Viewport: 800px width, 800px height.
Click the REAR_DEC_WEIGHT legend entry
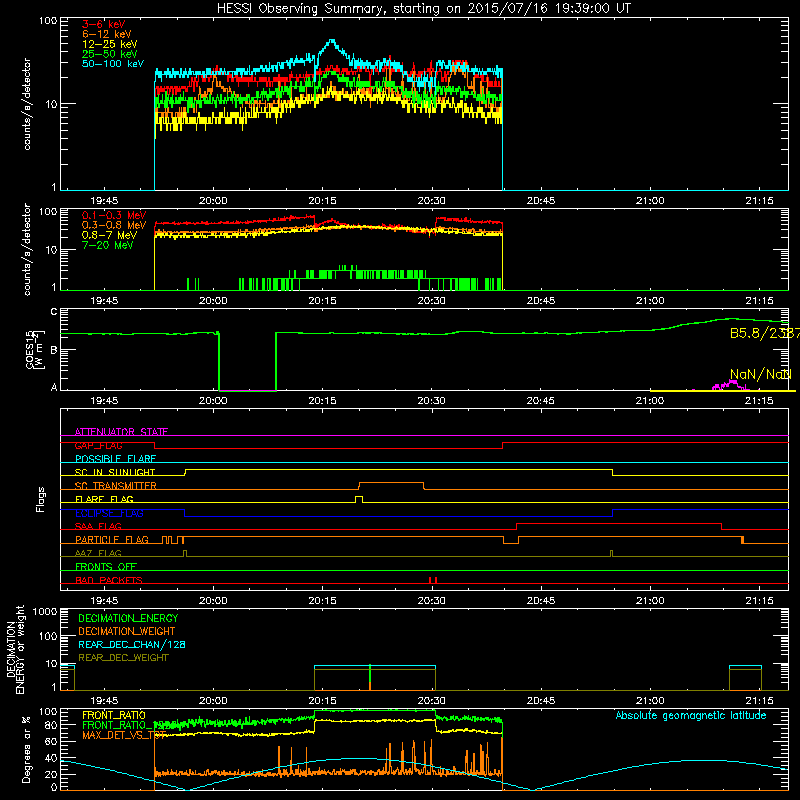coord(123,658)
